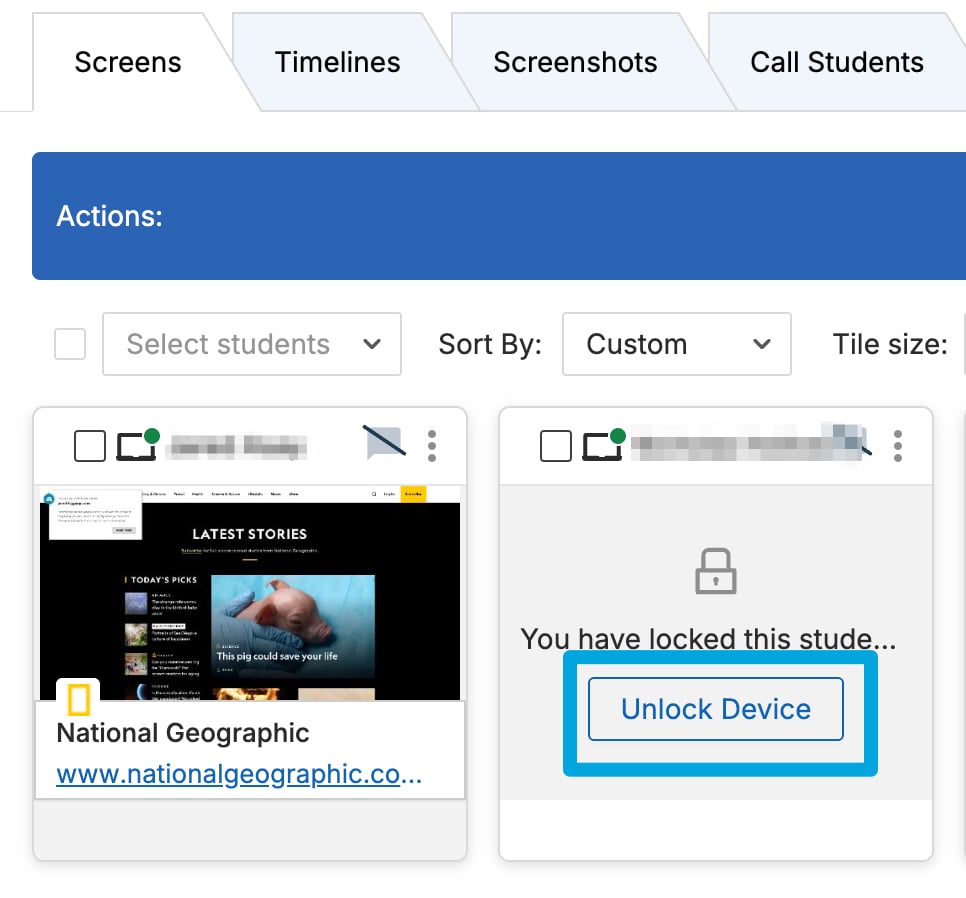Click the Unlock Device button
This screenshot has width=966, height=898.
pos(716,709)
